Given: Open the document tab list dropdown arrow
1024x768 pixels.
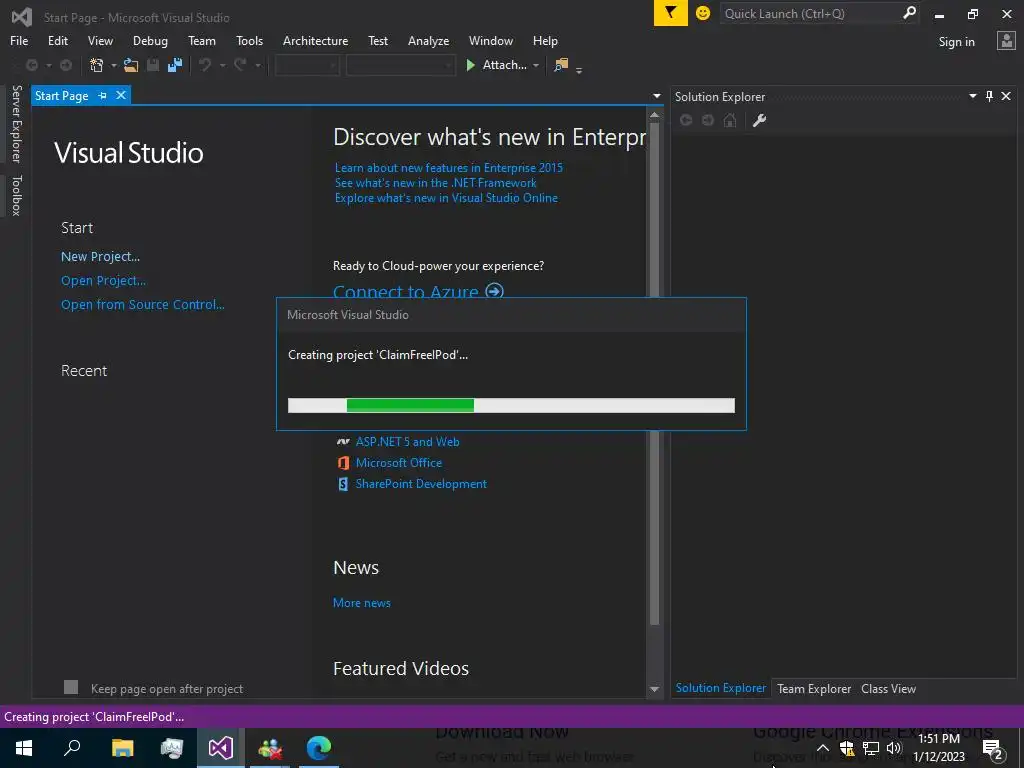Looking at the screenshot, I should point(656,96).
